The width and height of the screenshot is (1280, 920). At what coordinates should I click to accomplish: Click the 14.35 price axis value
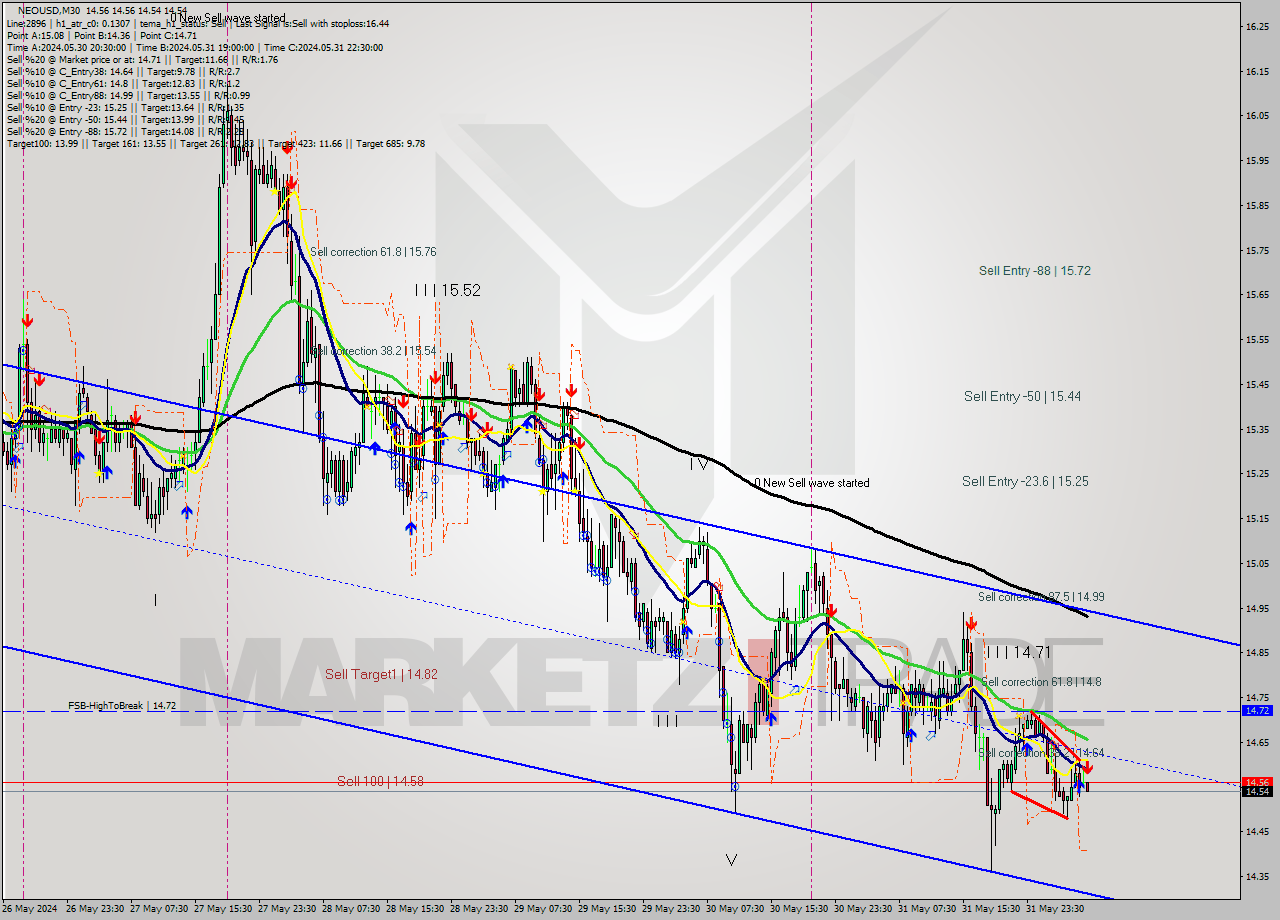[x=1258, y=877]
